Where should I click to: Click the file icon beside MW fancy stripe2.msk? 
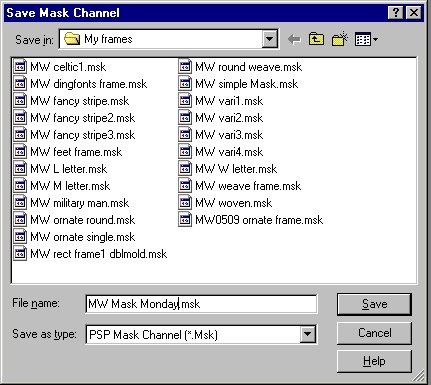pos(20,118)
